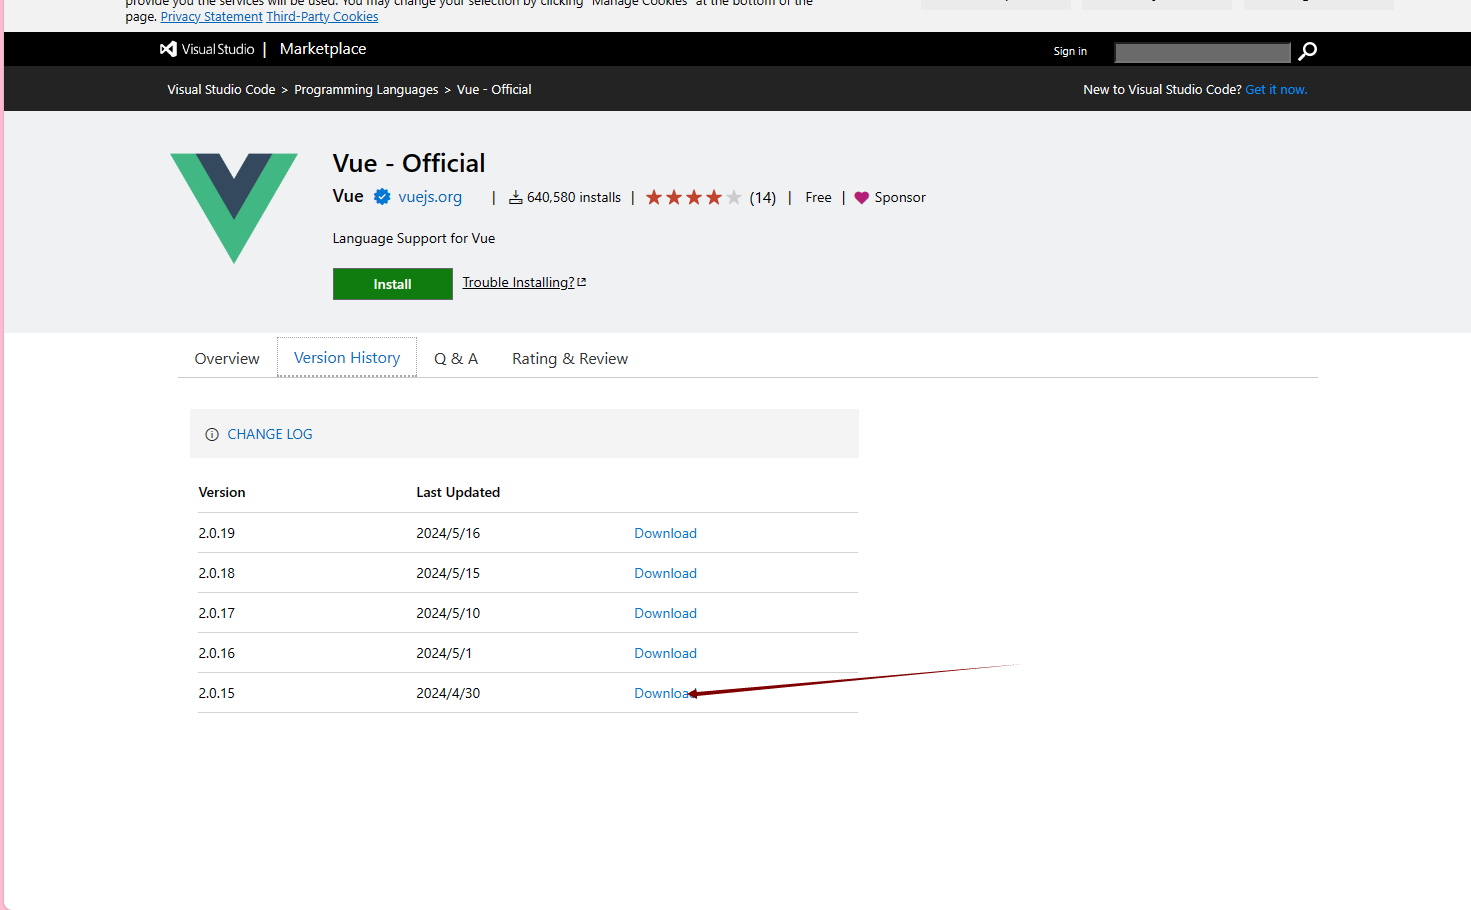This screenshot has width=1471, height=910.
Task: Click the star rating icons
Action: (693, 197)
